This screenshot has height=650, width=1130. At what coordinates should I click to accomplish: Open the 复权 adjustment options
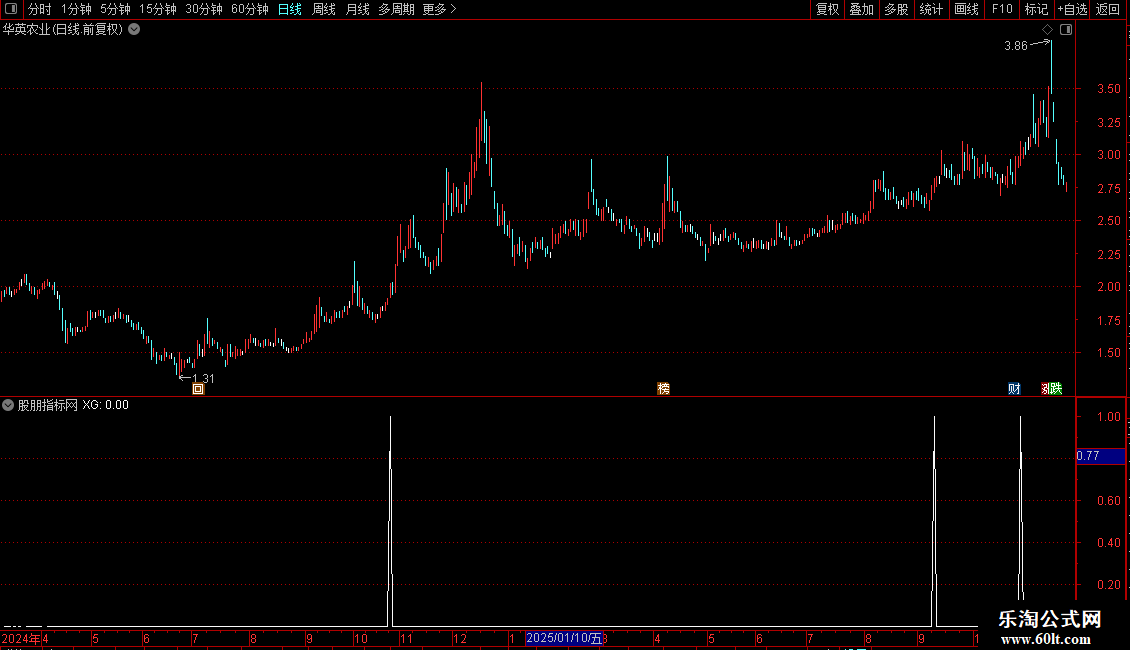pyautogui.click(x=827, y=9)
